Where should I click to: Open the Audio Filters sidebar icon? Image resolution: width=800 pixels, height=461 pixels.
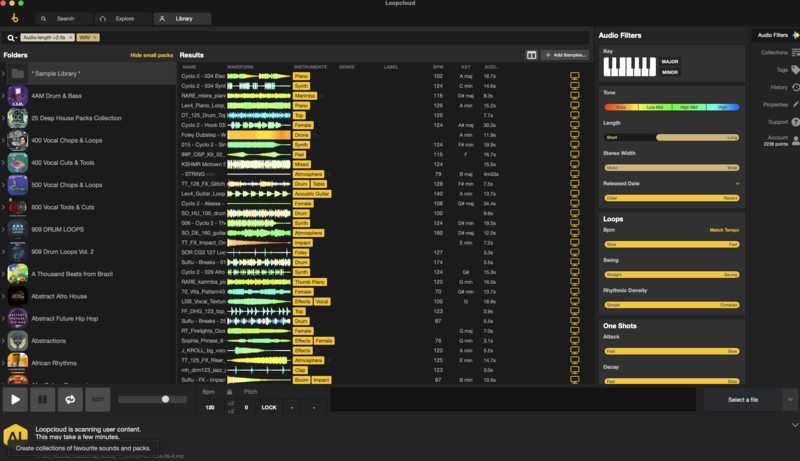pyautogui.click(x=796, y=35)
